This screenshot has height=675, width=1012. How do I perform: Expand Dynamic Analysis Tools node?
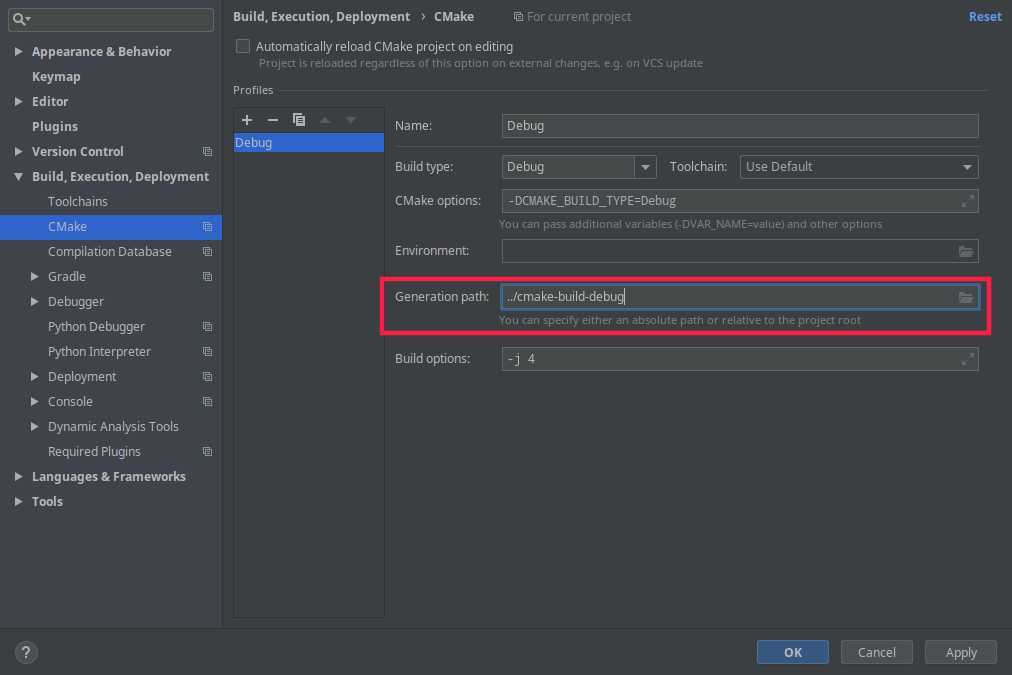coord(34,427)
